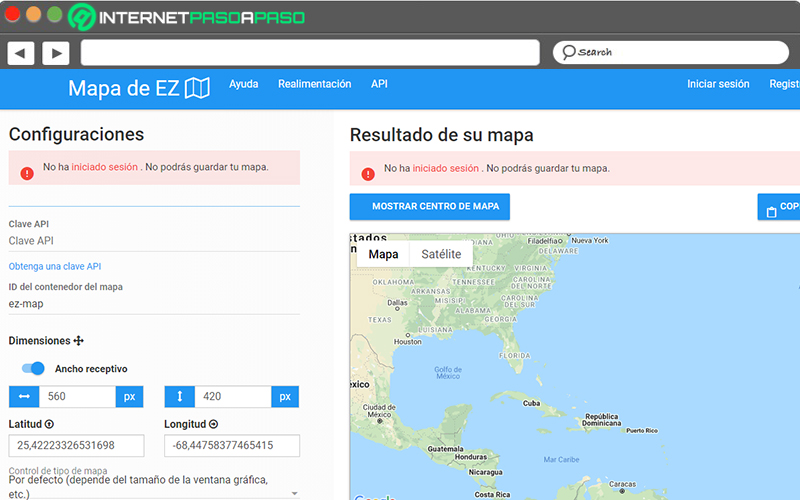The image size is (800, 500).
Task: Click the Florida label on the map
Action: [x=515, y=356]
